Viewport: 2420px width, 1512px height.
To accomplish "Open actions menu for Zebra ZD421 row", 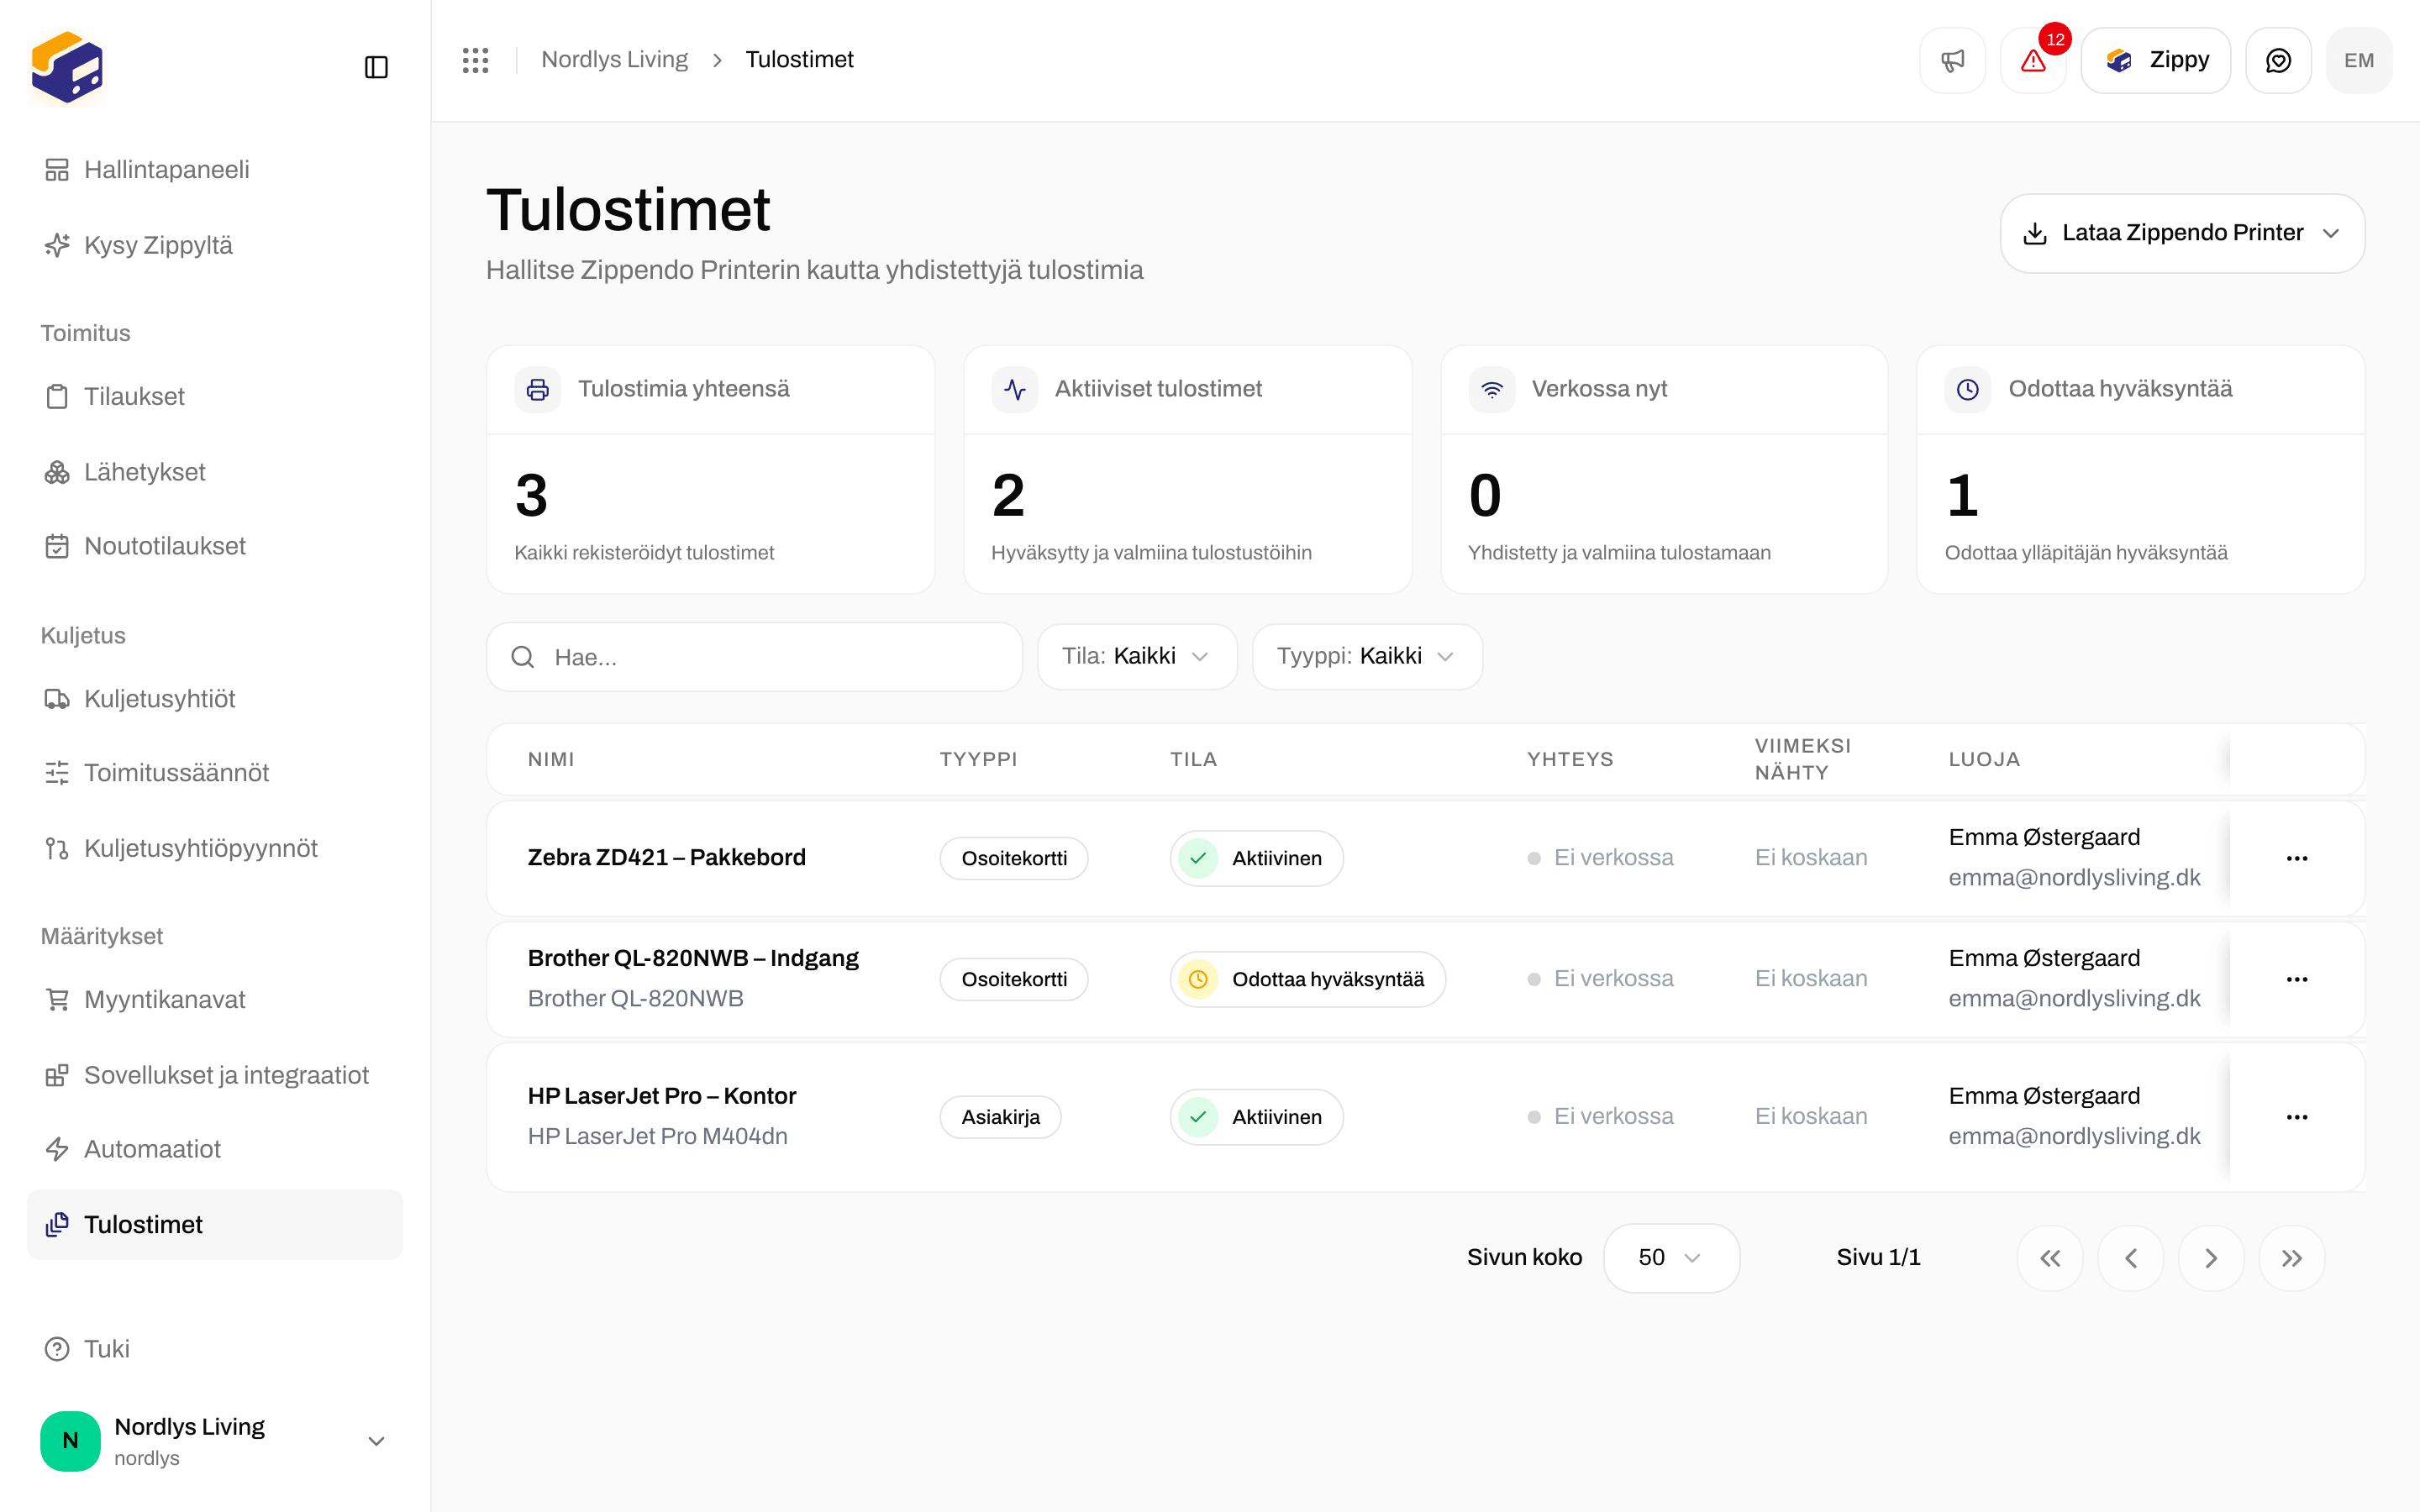I will (x=2297, y=858).
